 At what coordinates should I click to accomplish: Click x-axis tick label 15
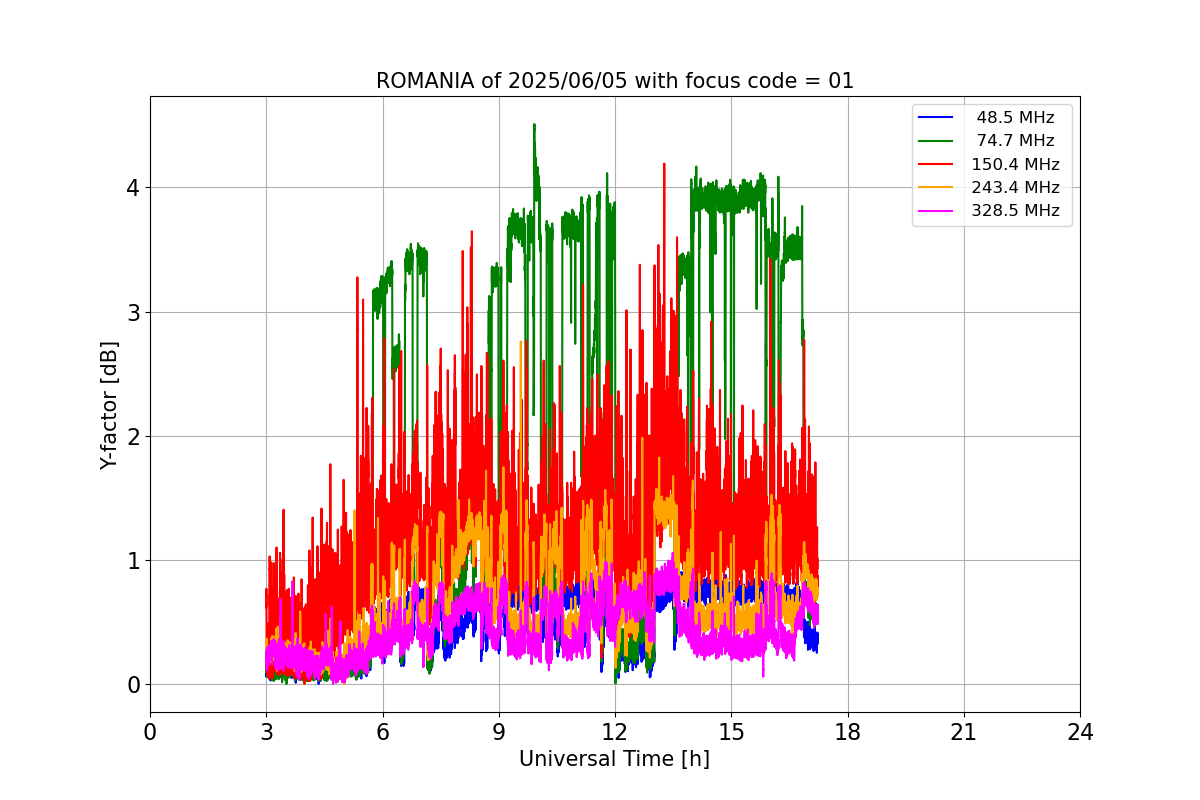731,732
